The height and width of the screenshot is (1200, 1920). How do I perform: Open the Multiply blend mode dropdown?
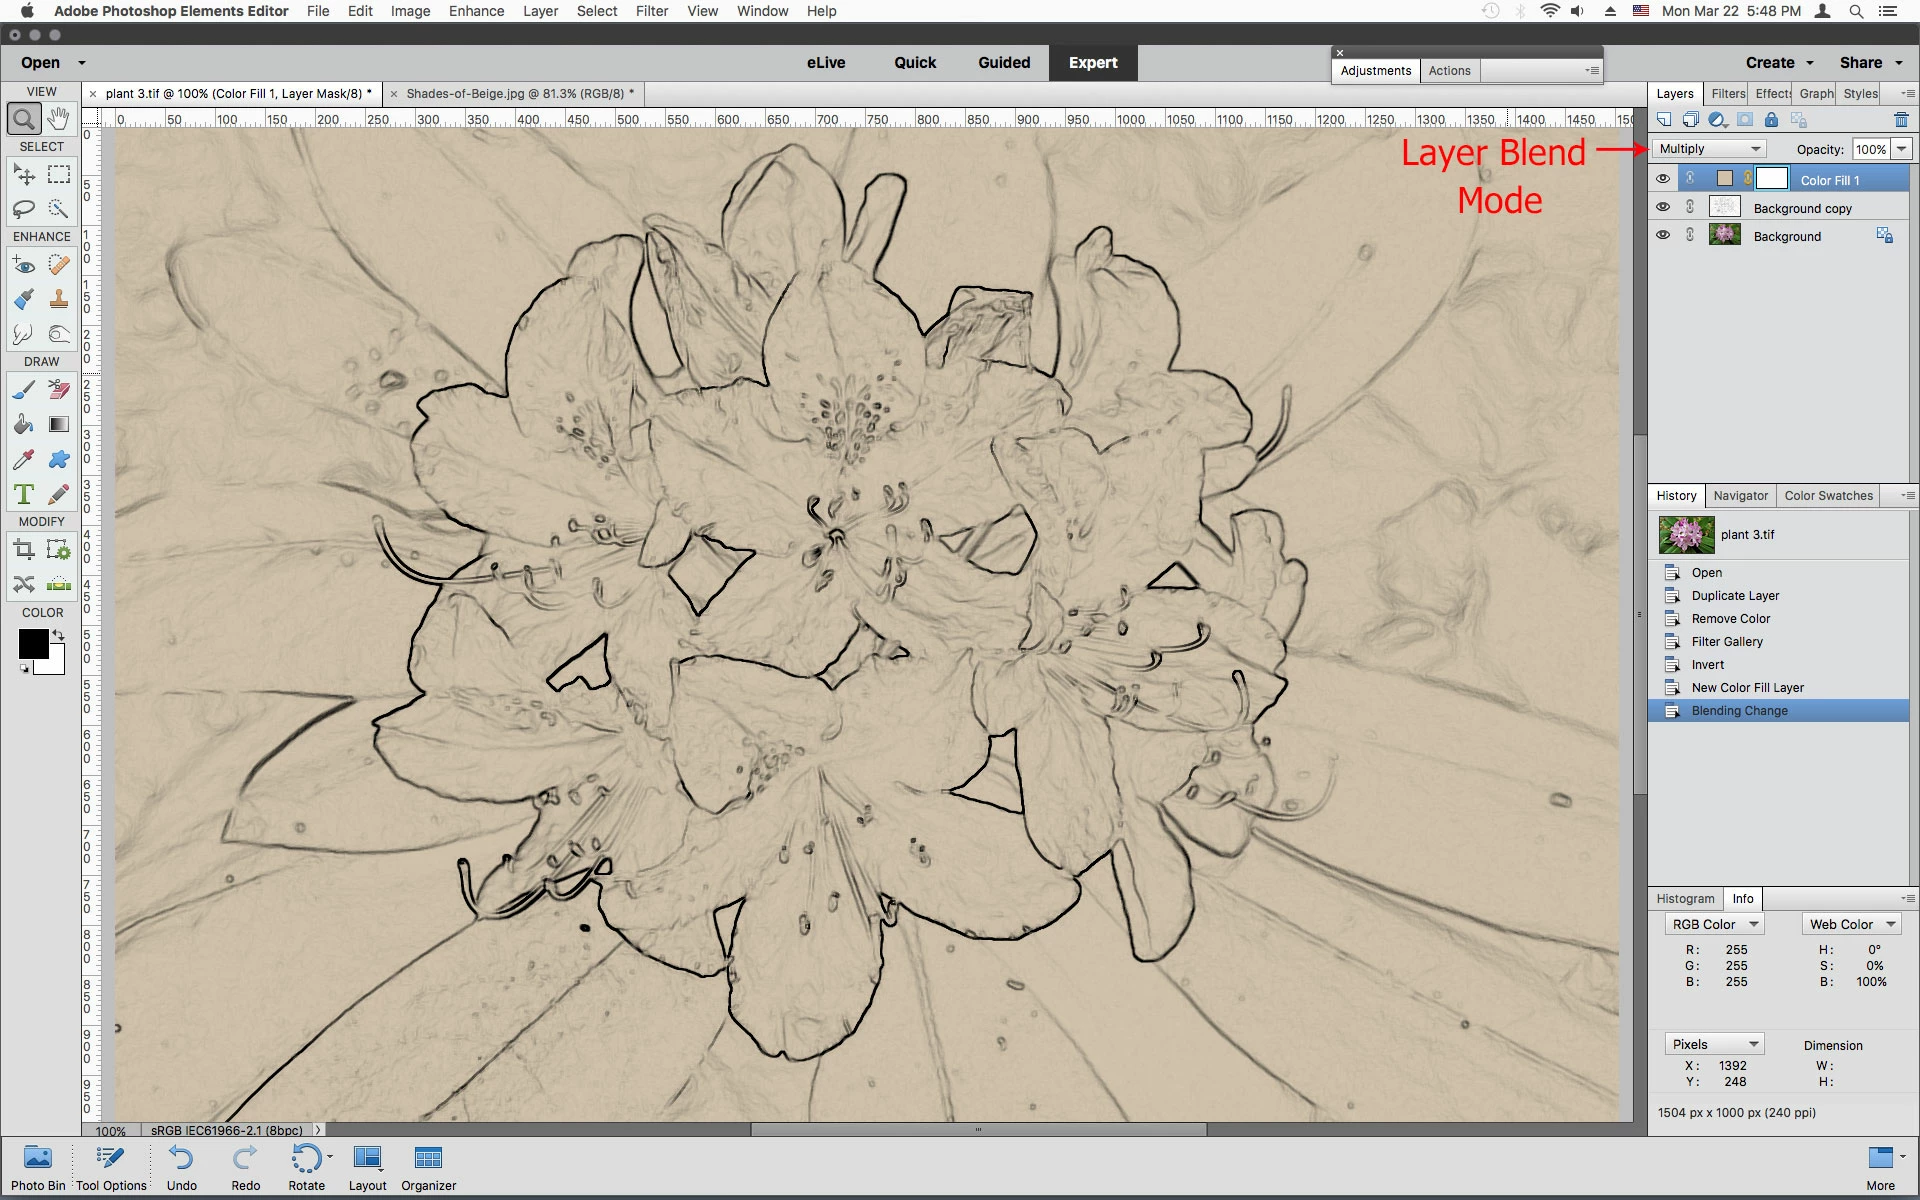click(x=1708, y=149)
